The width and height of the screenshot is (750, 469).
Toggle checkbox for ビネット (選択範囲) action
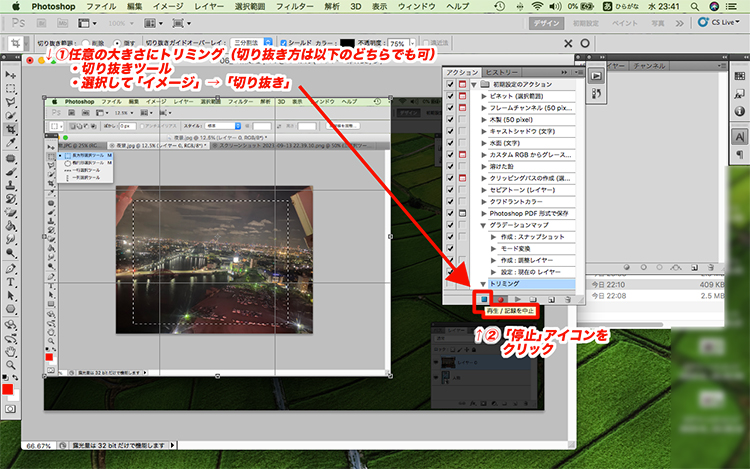click(x=450, y=96)
